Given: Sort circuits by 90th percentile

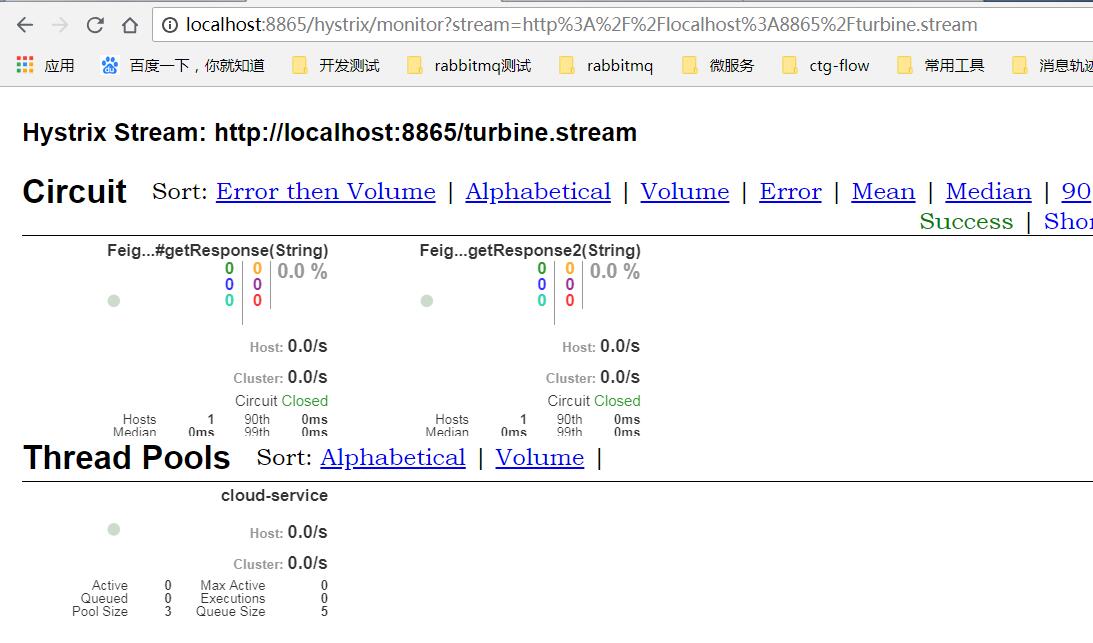Looking at the screenshot, I should pos(1076,191).
